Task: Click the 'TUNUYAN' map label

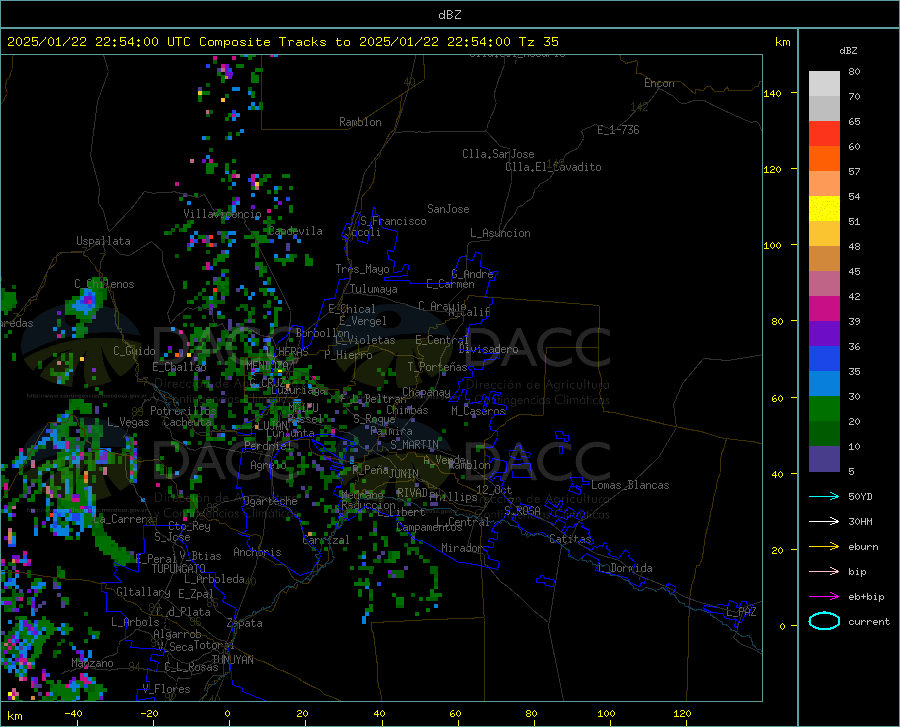Action: coord(232,659)
